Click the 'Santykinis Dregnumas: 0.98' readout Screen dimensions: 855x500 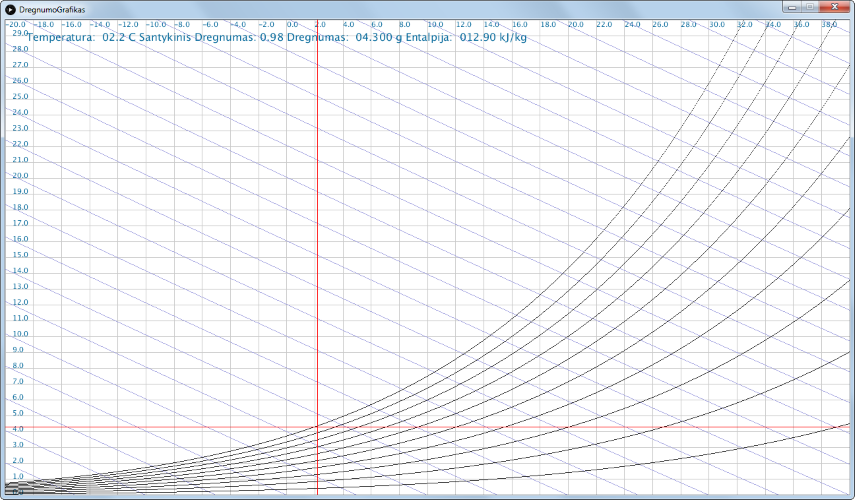pyautogui.click(x=212, y=38)
